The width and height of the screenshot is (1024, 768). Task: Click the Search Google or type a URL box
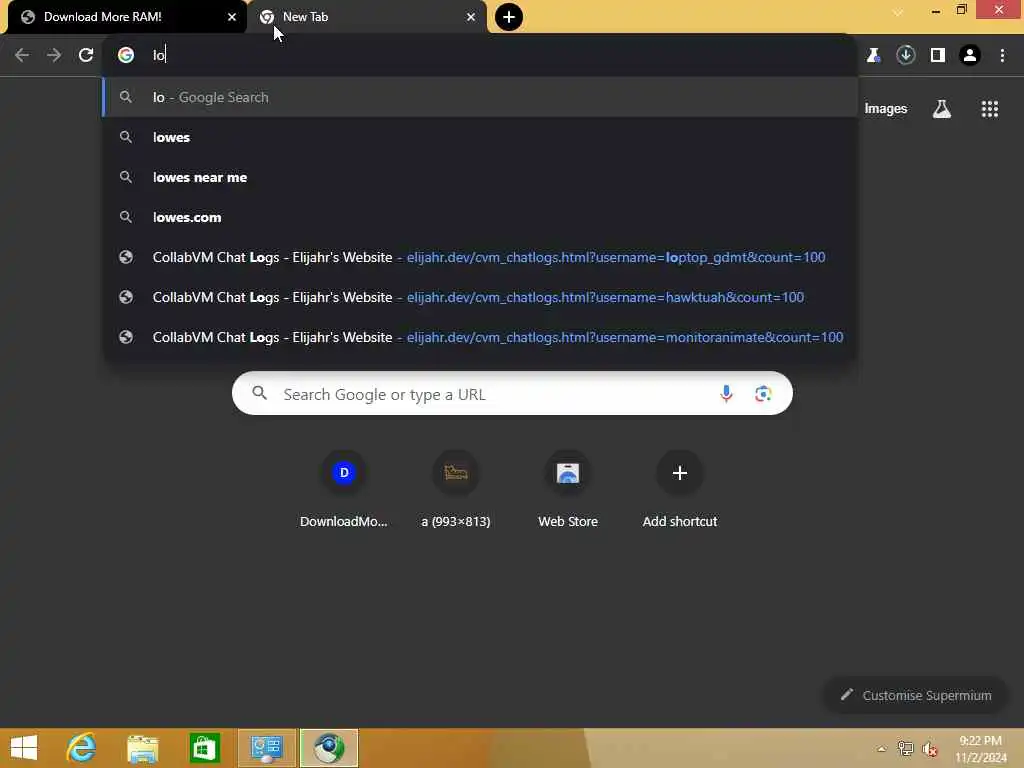coord(512,394)
